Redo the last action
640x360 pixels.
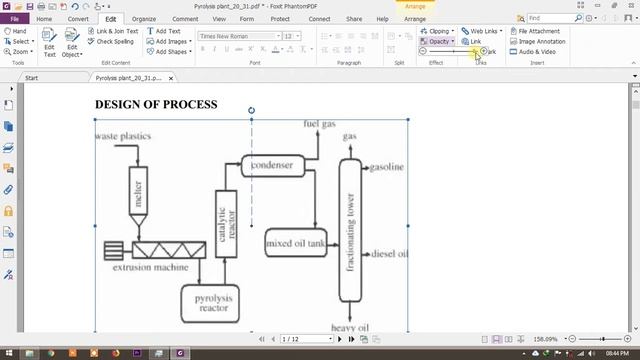[x=86, y=7]
